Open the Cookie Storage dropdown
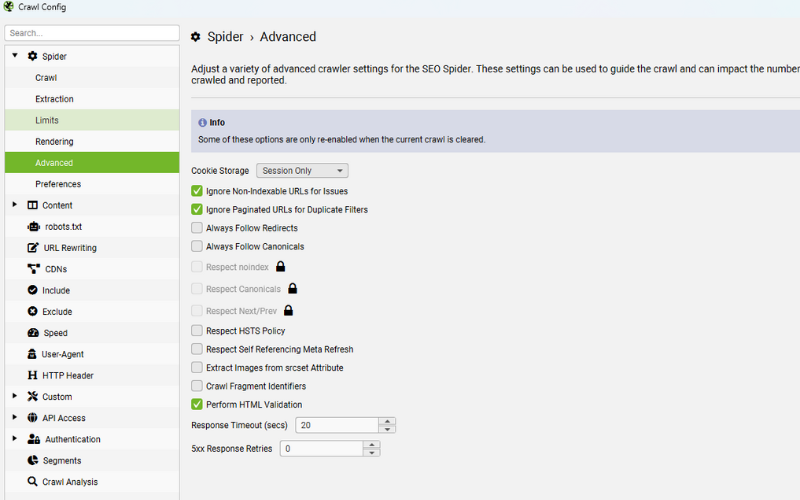This screenshot has height=500, width=800. [302, 171]
